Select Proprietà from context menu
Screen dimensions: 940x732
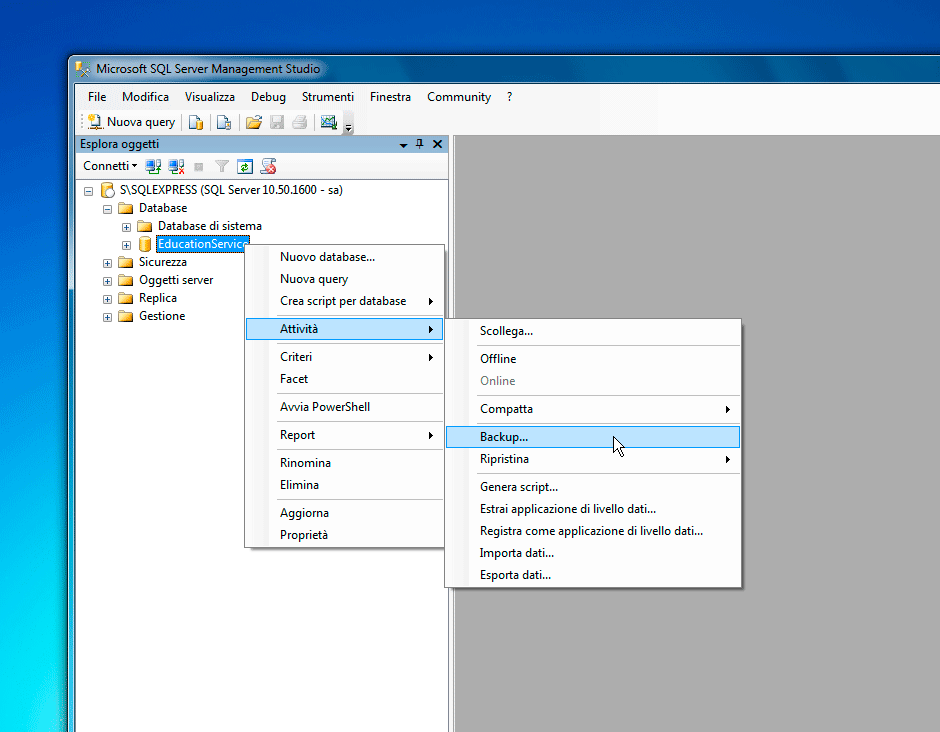point(345,535)
